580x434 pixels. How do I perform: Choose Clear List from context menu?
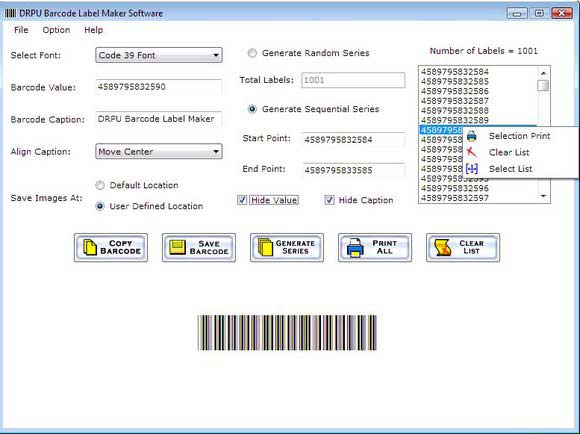point(520,152)
